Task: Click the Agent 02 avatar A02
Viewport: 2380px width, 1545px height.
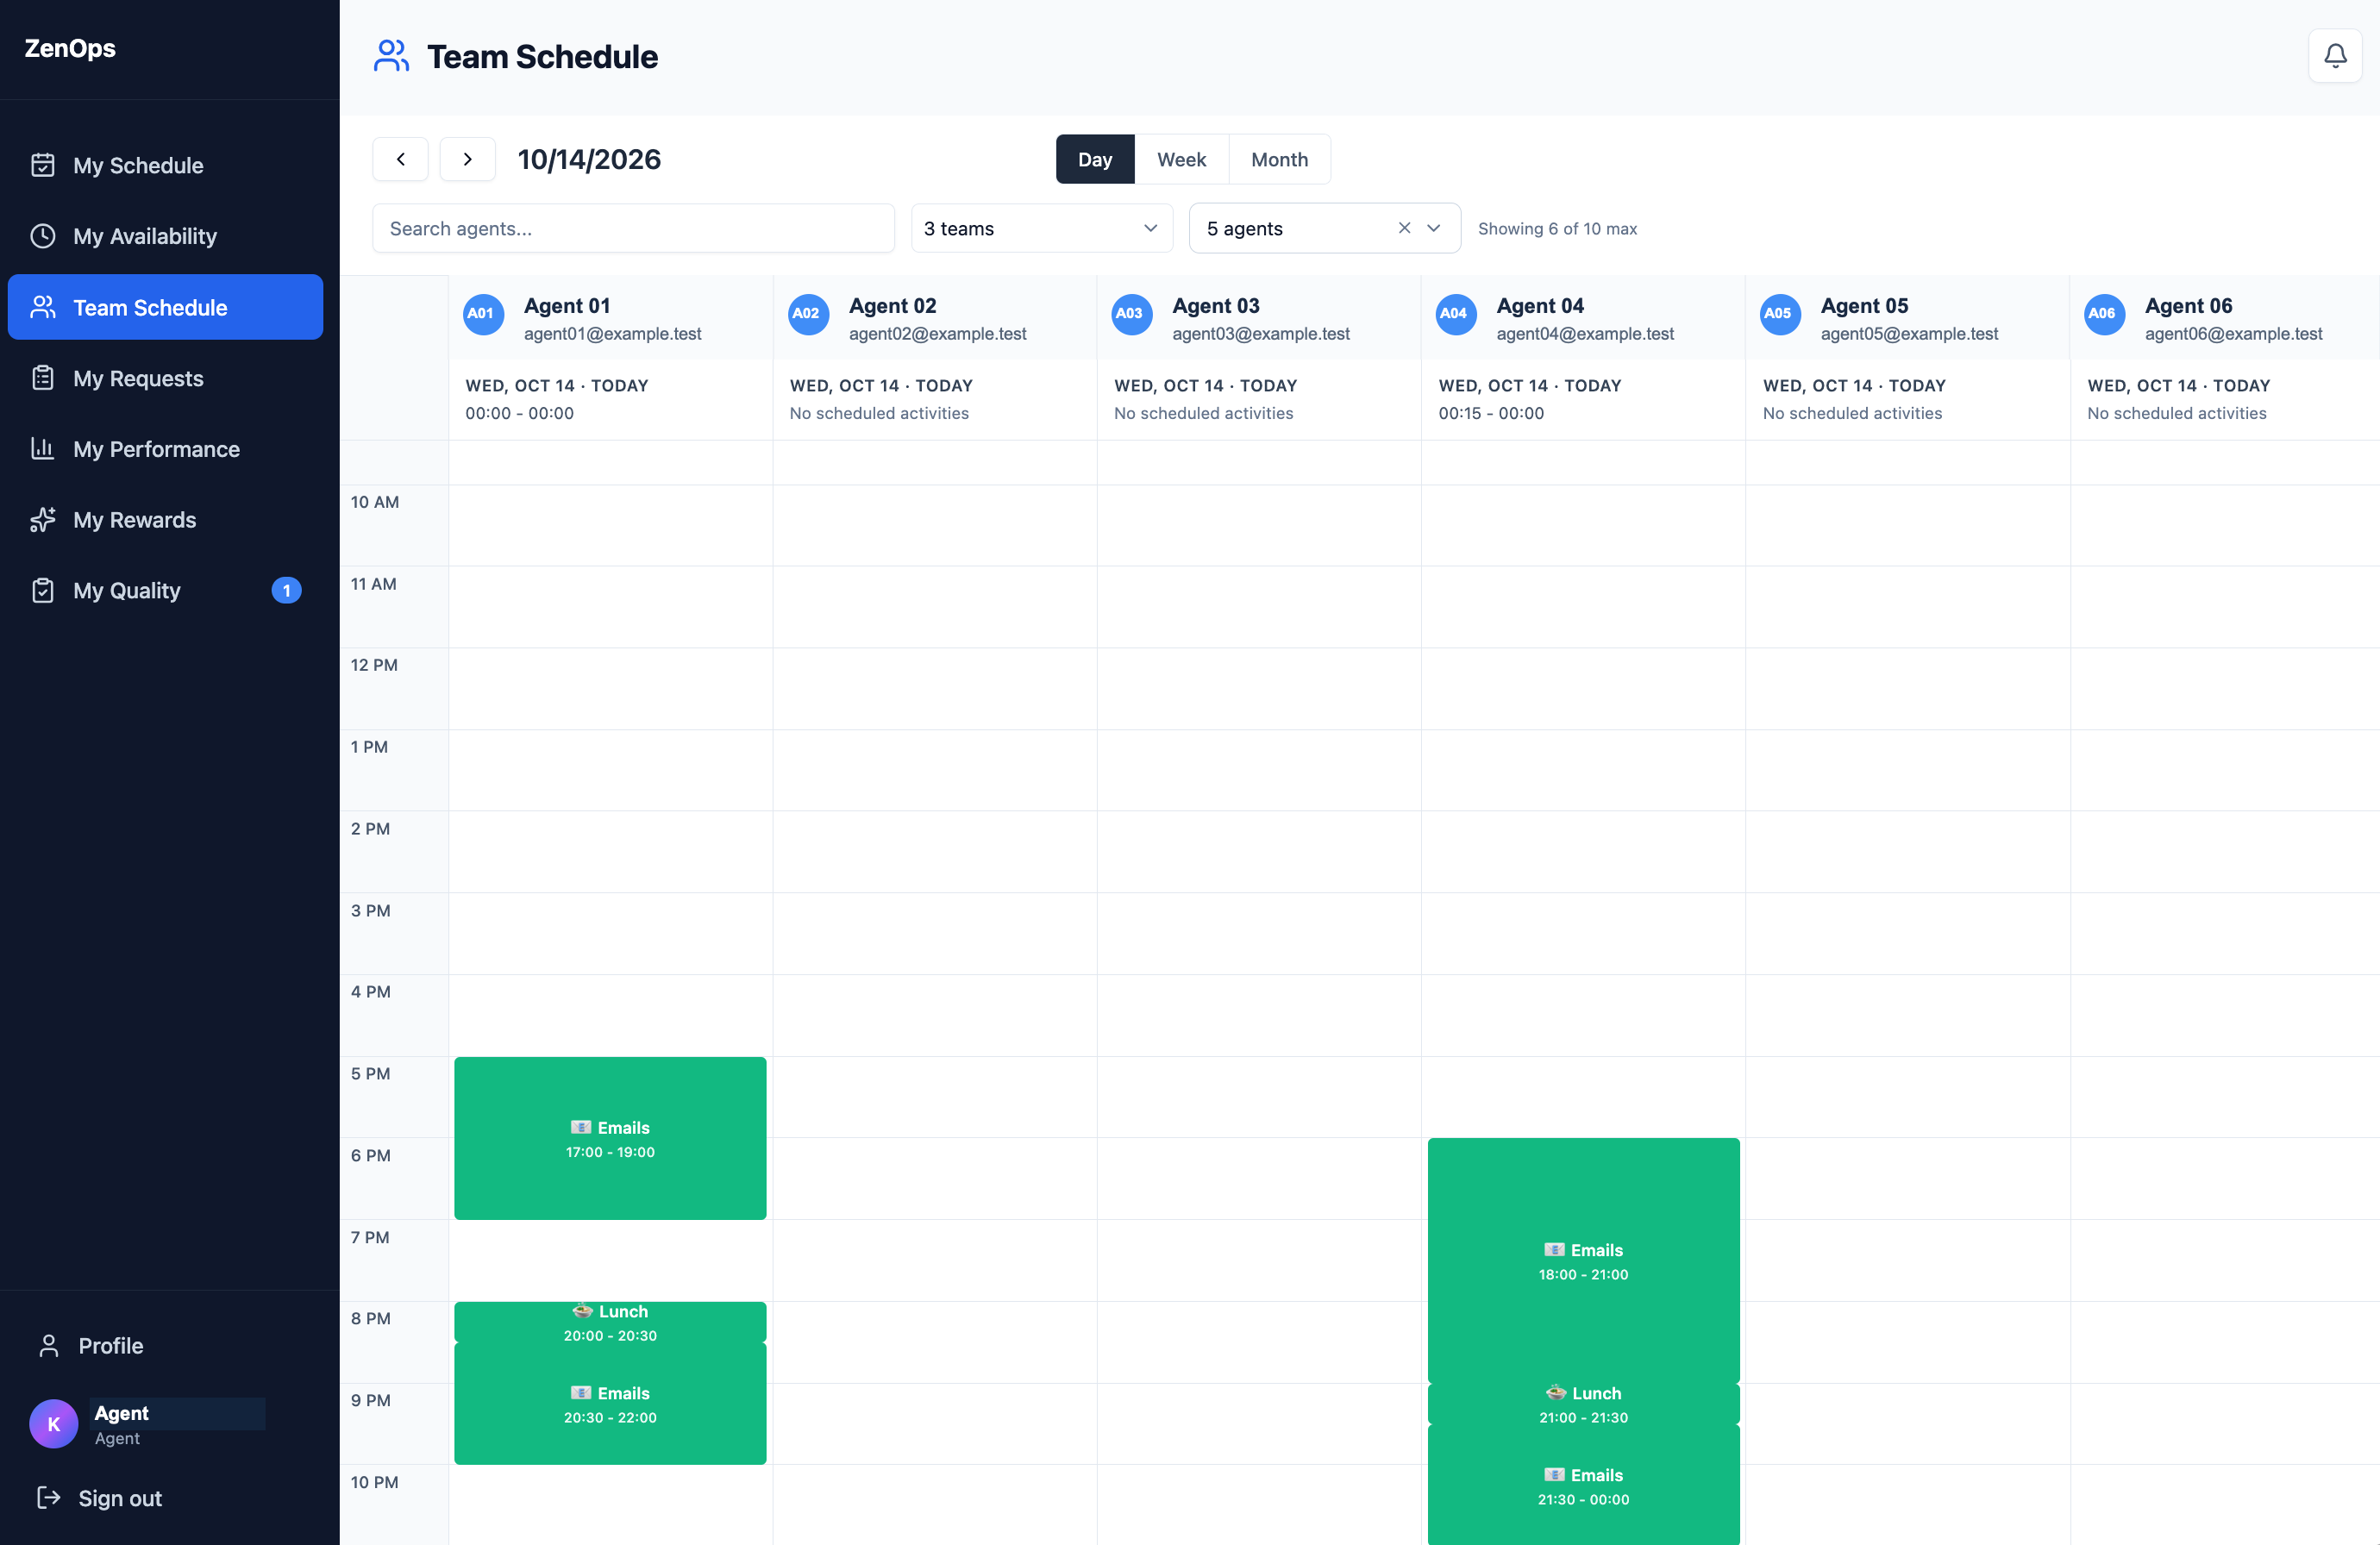Action: coord(807,314)
